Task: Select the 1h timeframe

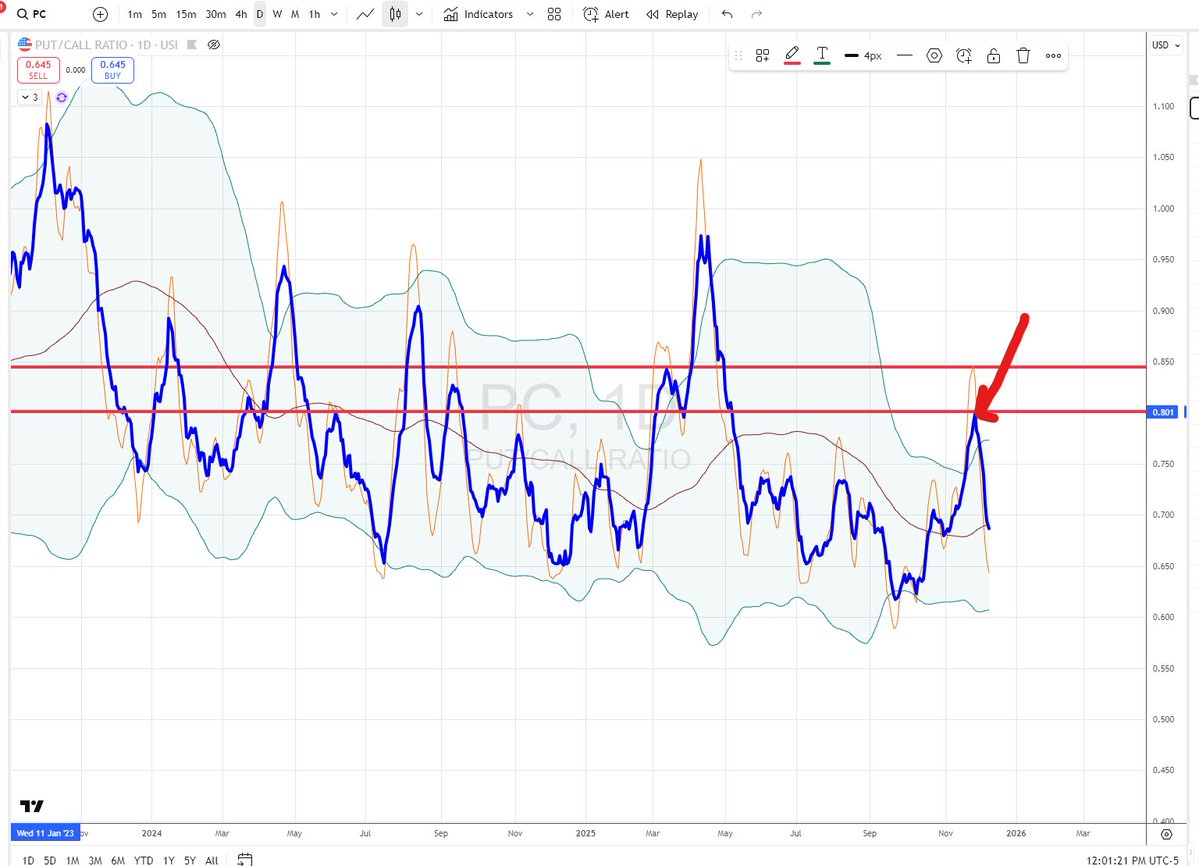Action: tap(314, 15)
